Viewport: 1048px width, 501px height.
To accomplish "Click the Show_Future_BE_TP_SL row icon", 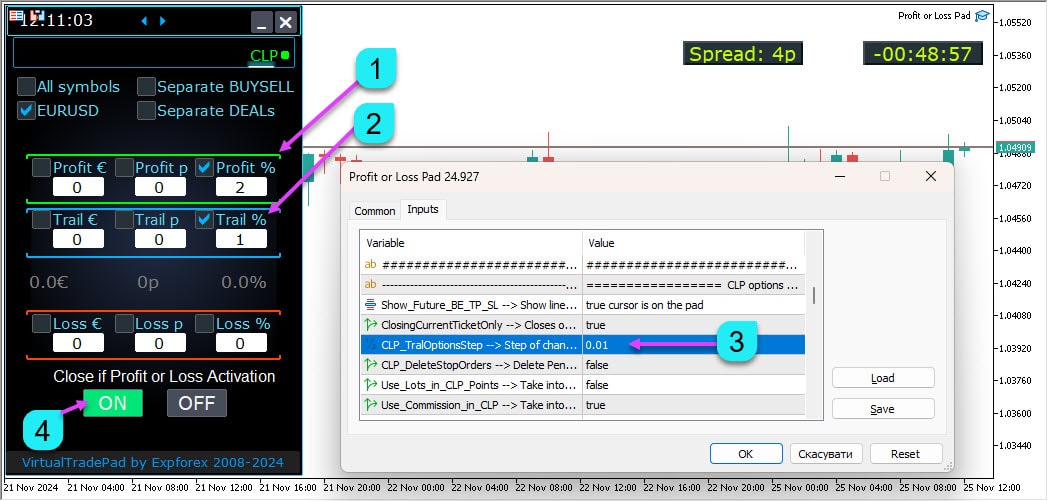I will point(370,305).
